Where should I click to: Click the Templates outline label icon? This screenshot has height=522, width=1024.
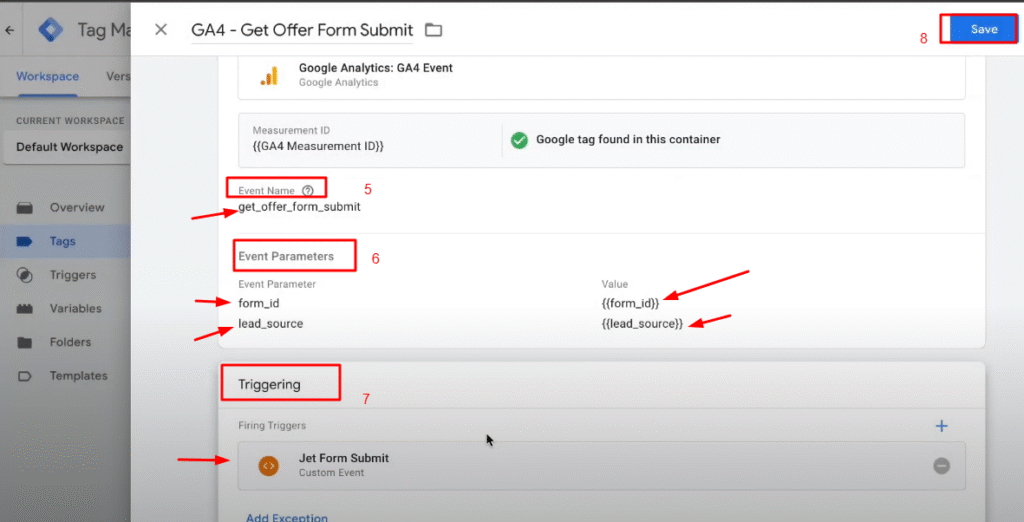(x=24, y=376)
